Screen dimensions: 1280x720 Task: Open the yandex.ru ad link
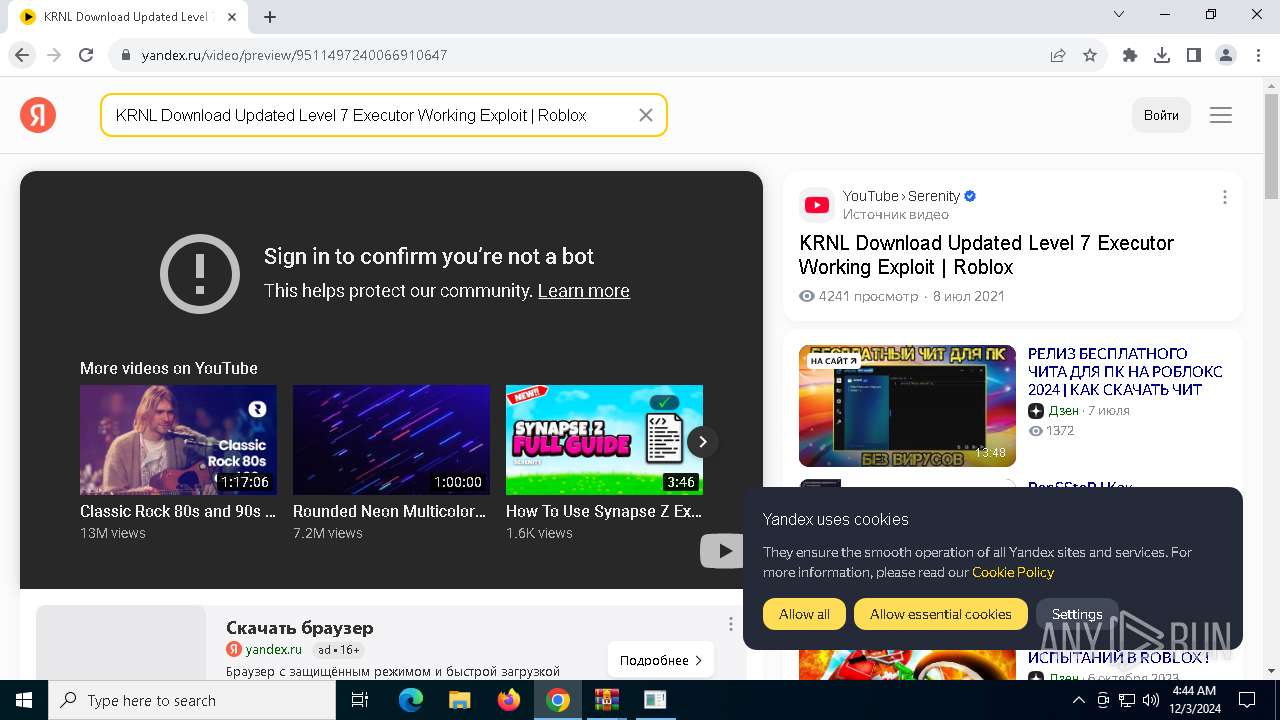pos(273,649)
